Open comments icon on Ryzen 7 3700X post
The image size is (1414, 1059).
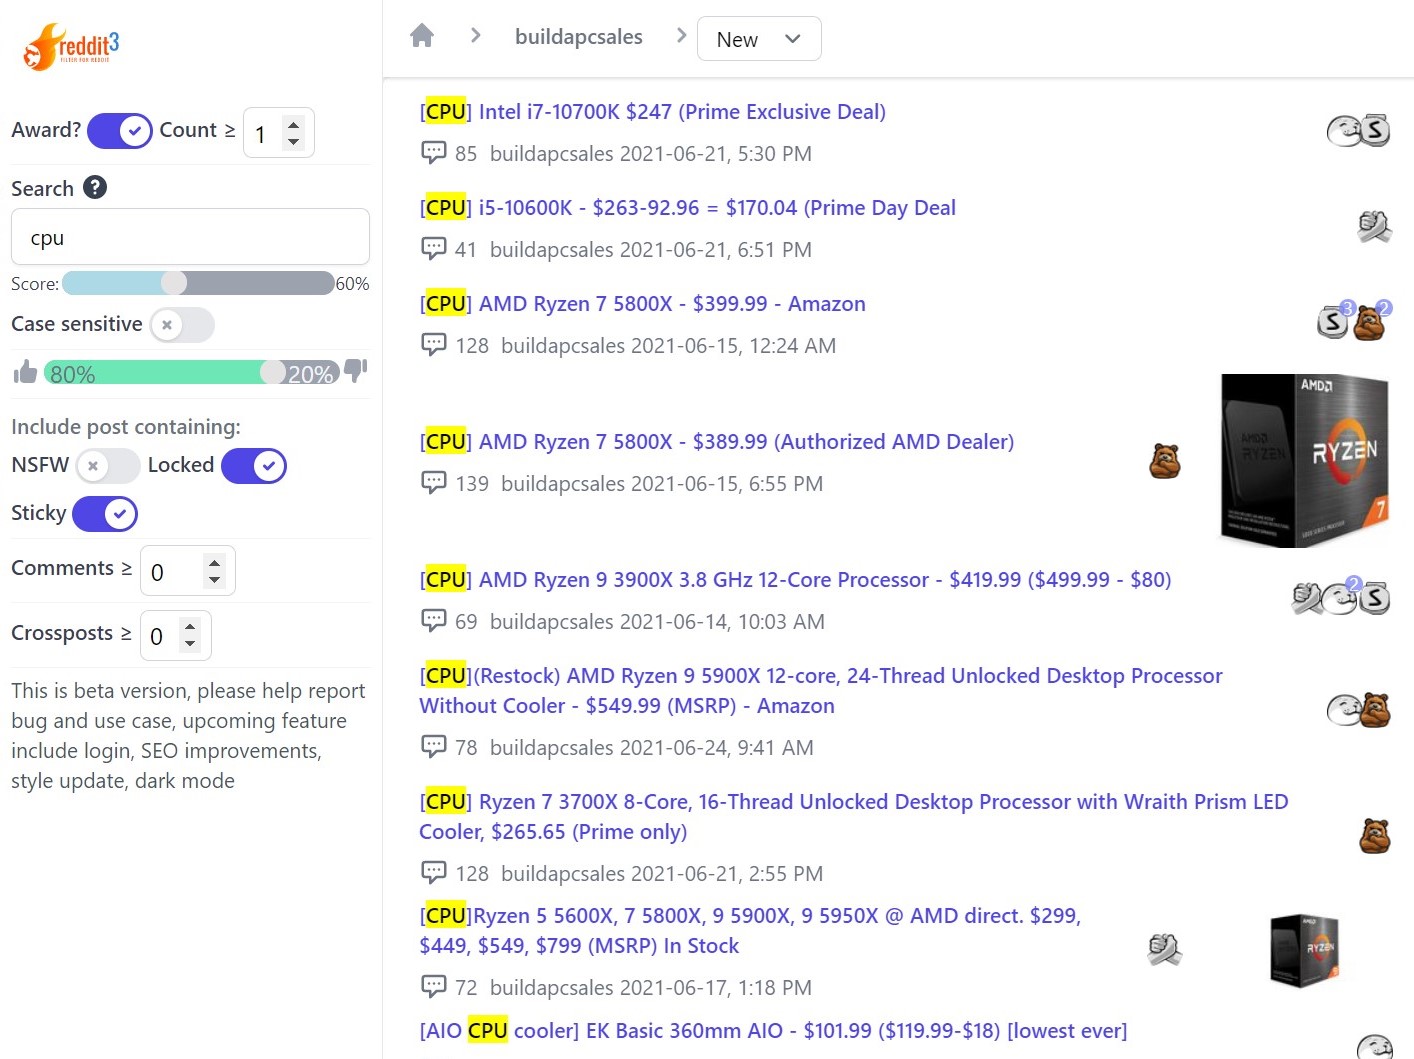pos(434,873)
